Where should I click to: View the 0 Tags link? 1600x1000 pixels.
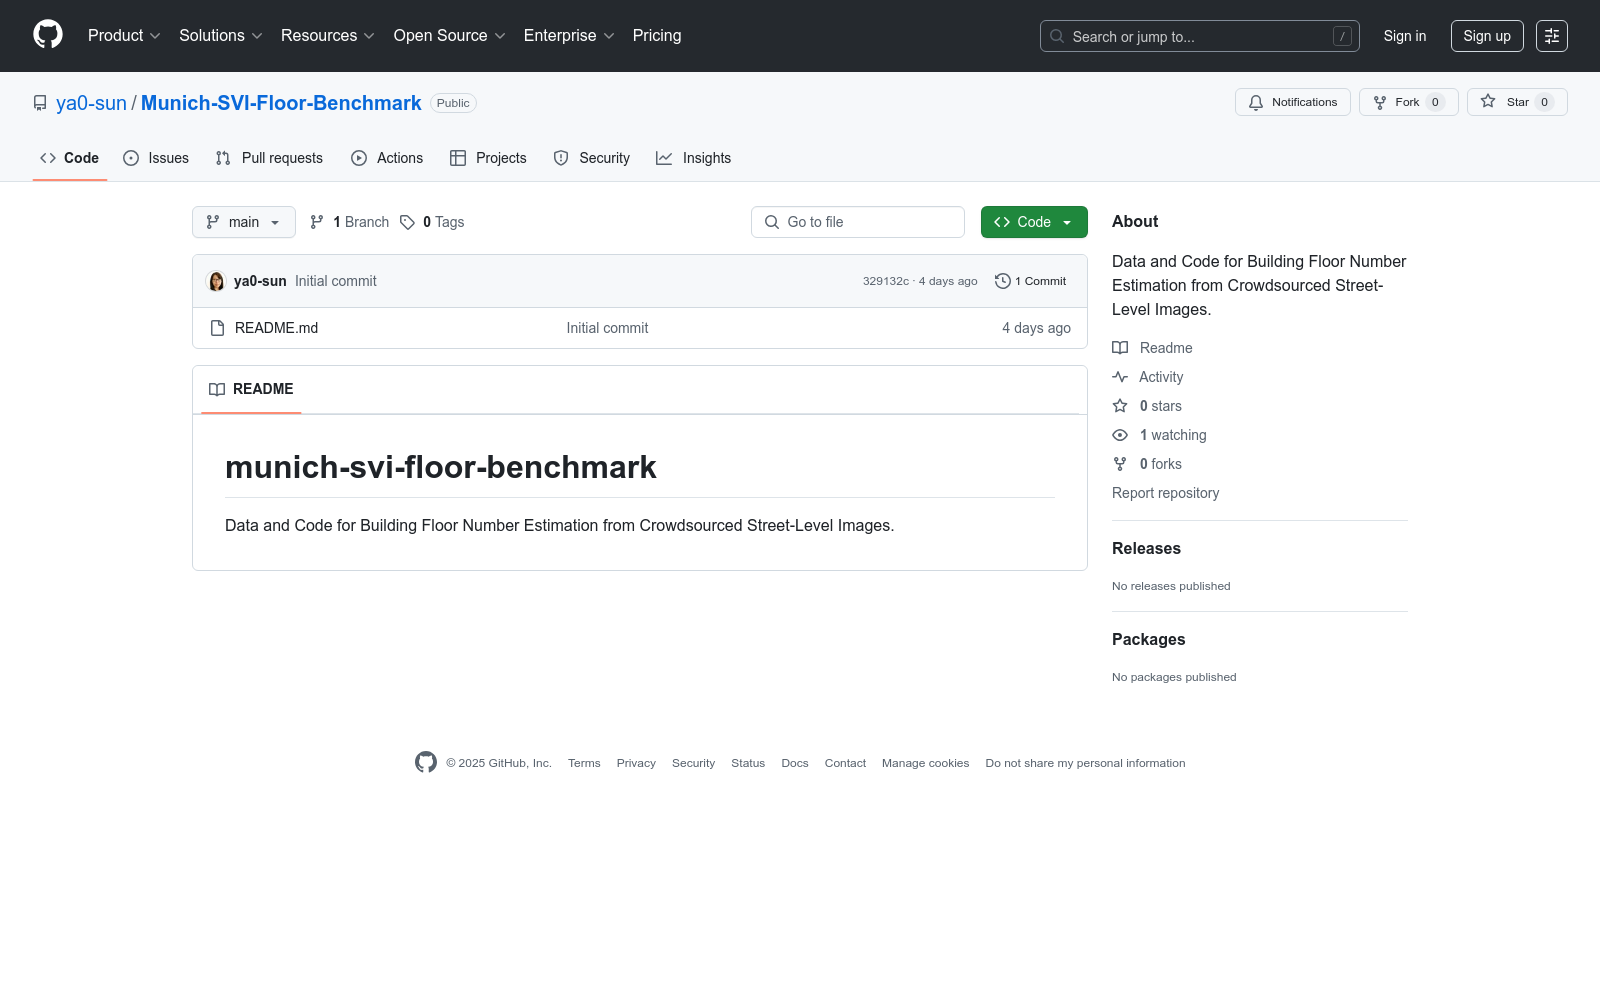pyautogui.click(x=432, y=222)
